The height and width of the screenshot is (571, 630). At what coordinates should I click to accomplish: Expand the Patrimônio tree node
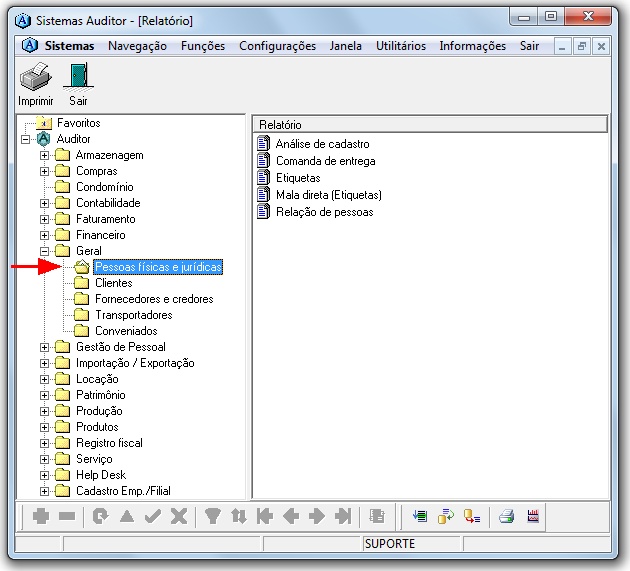coord(45,395)
